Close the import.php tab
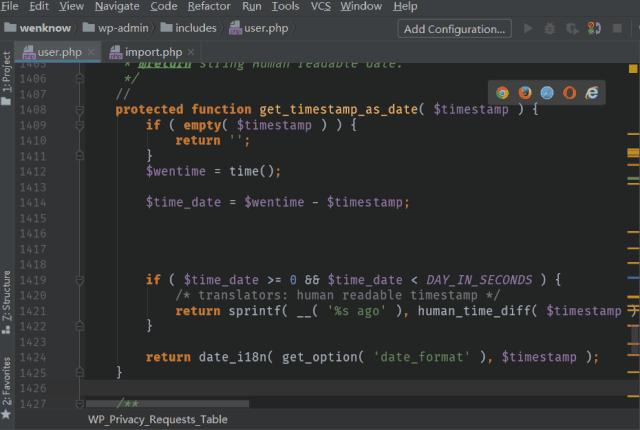Viewport: 640px width, 430px height. pos(191,52)
